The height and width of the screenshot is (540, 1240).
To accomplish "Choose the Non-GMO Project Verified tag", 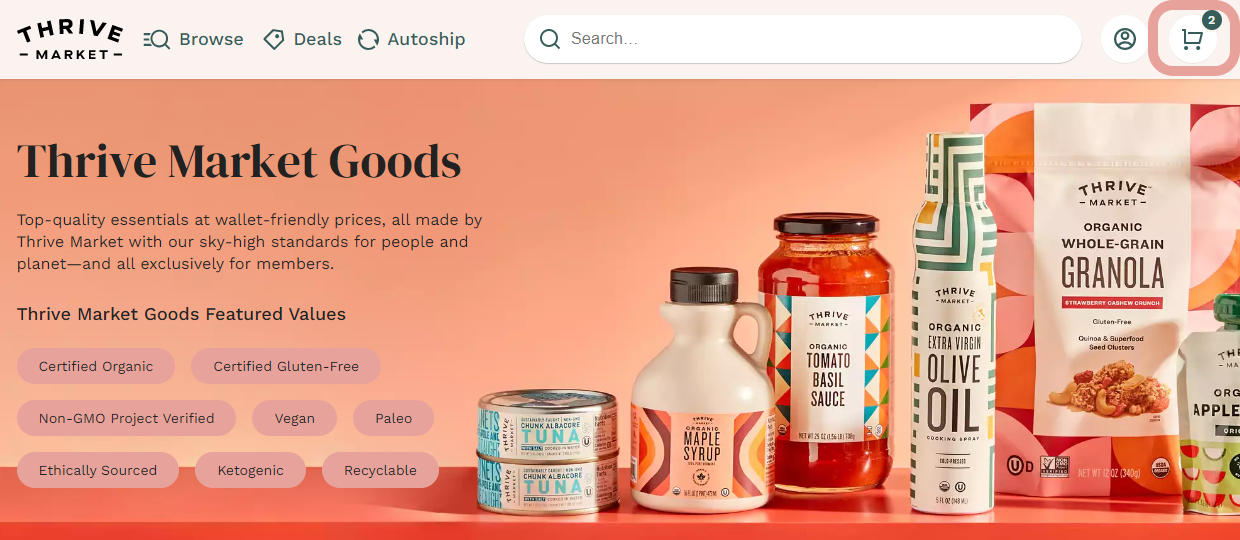I will [126, 418].
